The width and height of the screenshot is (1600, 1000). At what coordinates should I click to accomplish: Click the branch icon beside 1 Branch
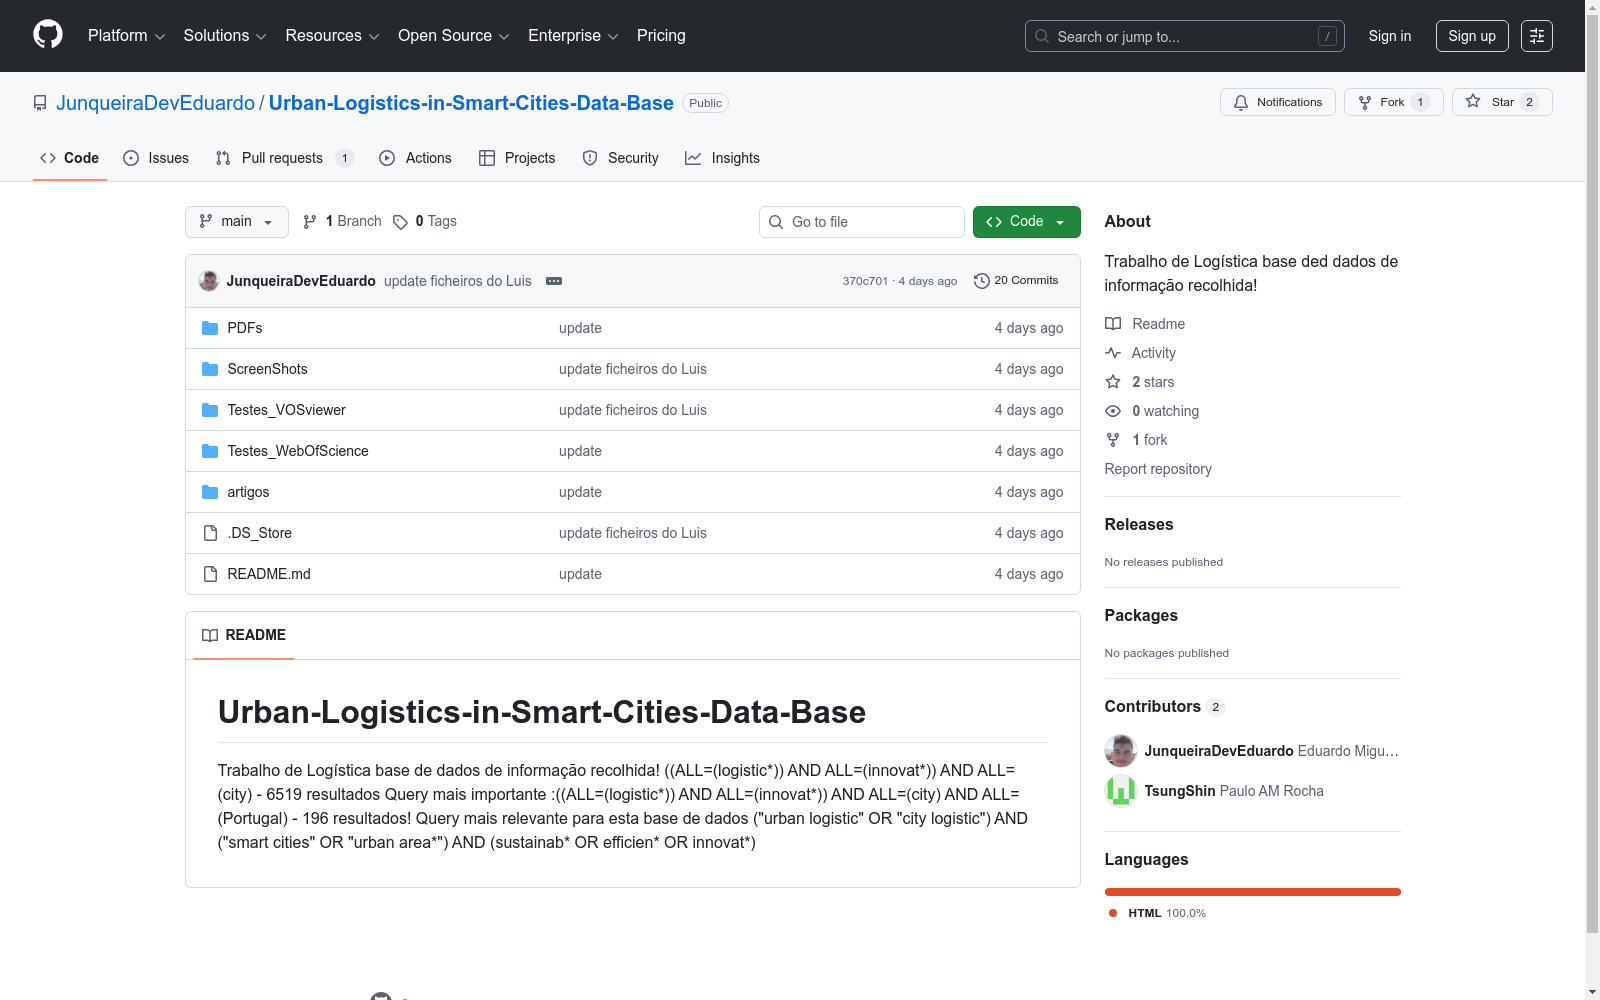coord(310,222)
